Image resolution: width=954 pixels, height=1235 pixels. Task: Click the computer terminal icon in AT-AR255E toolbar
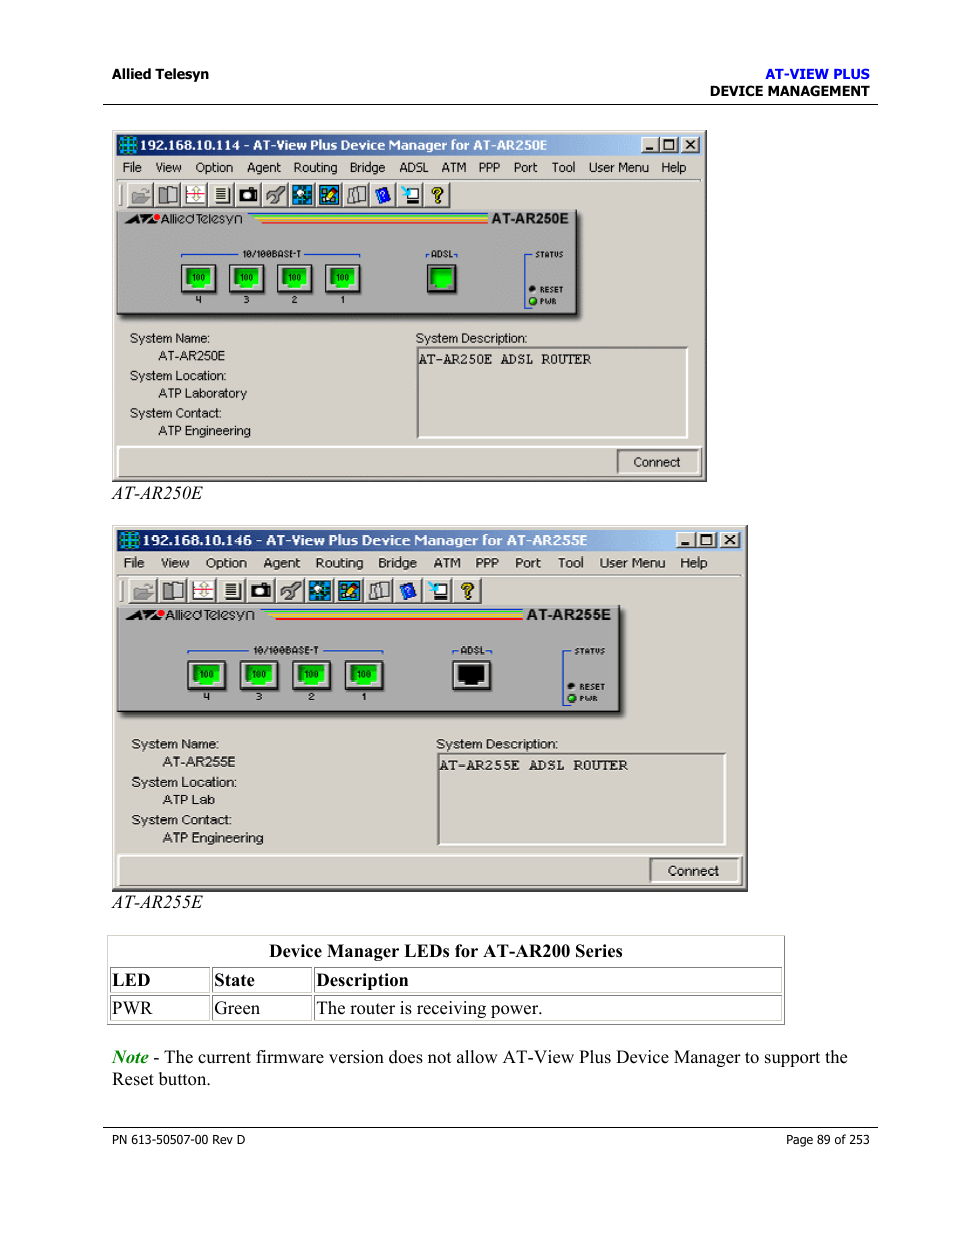coord(438,591)
